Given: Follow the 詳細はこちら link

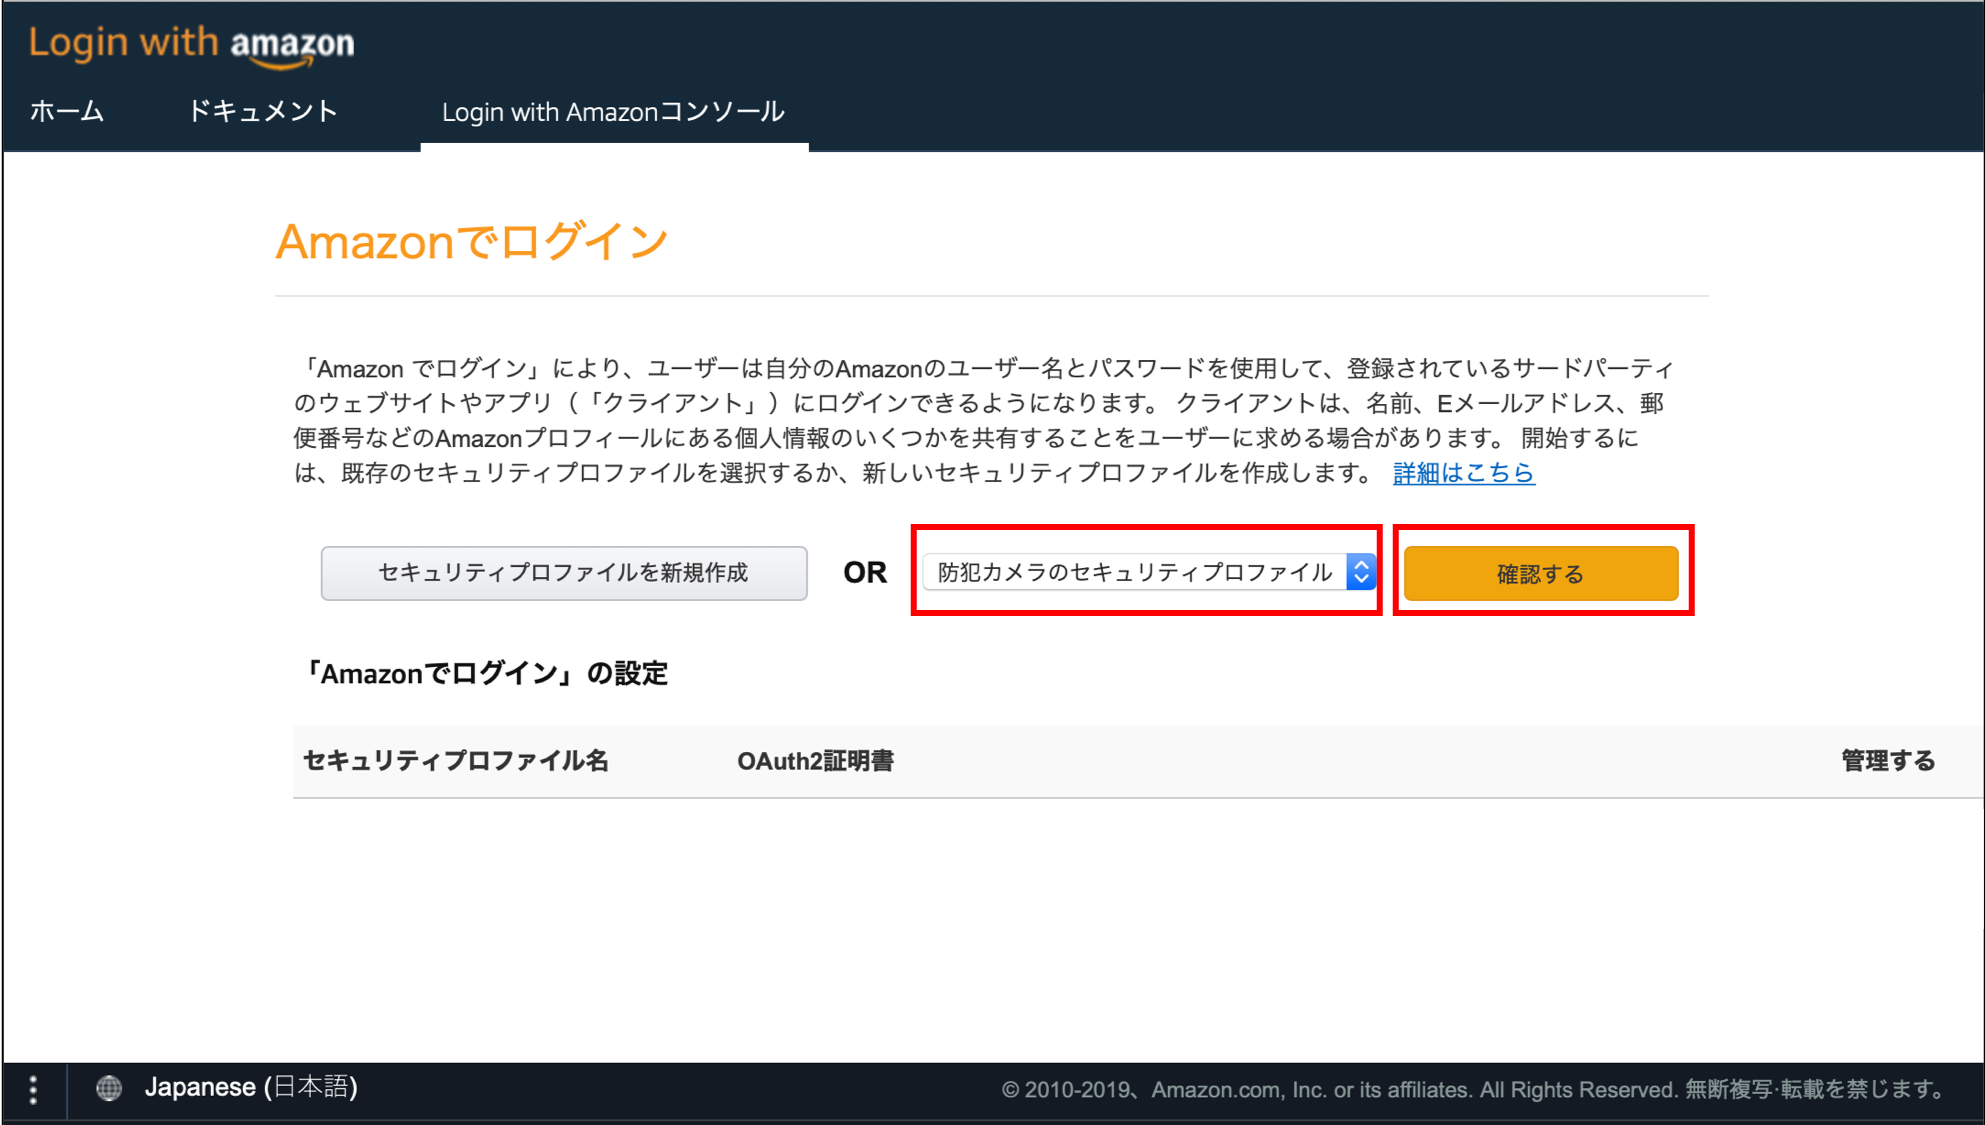Looking at the screenshot, I should tap(1463, 473).
